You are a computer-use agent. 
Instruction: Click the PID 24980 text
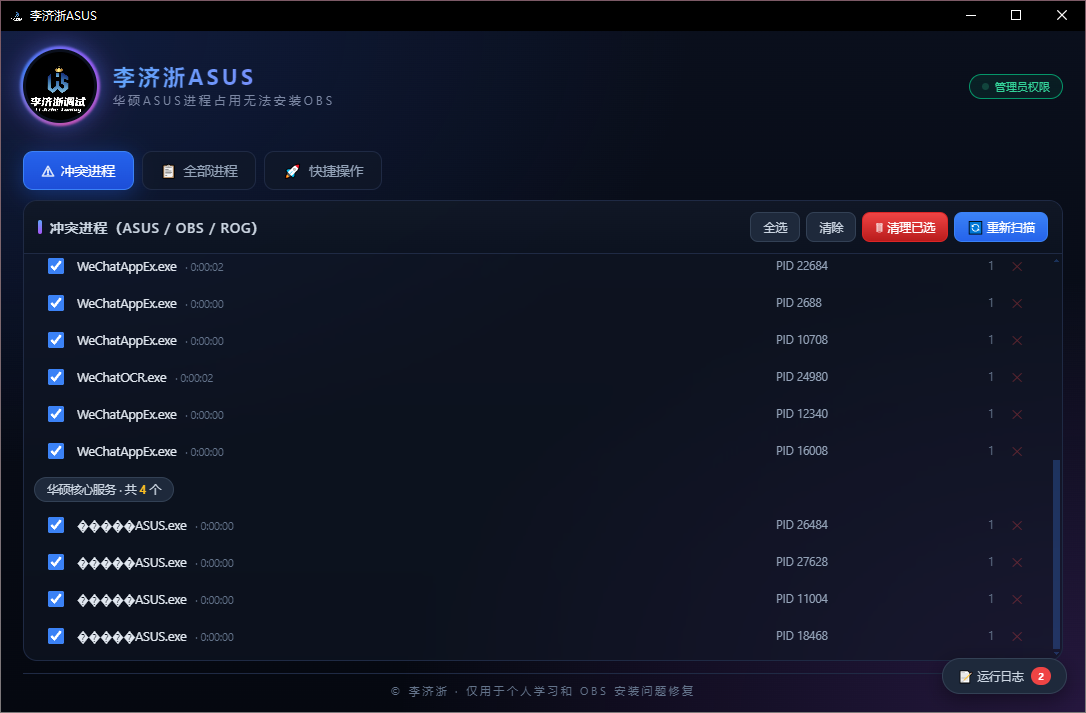click(802, 377)
